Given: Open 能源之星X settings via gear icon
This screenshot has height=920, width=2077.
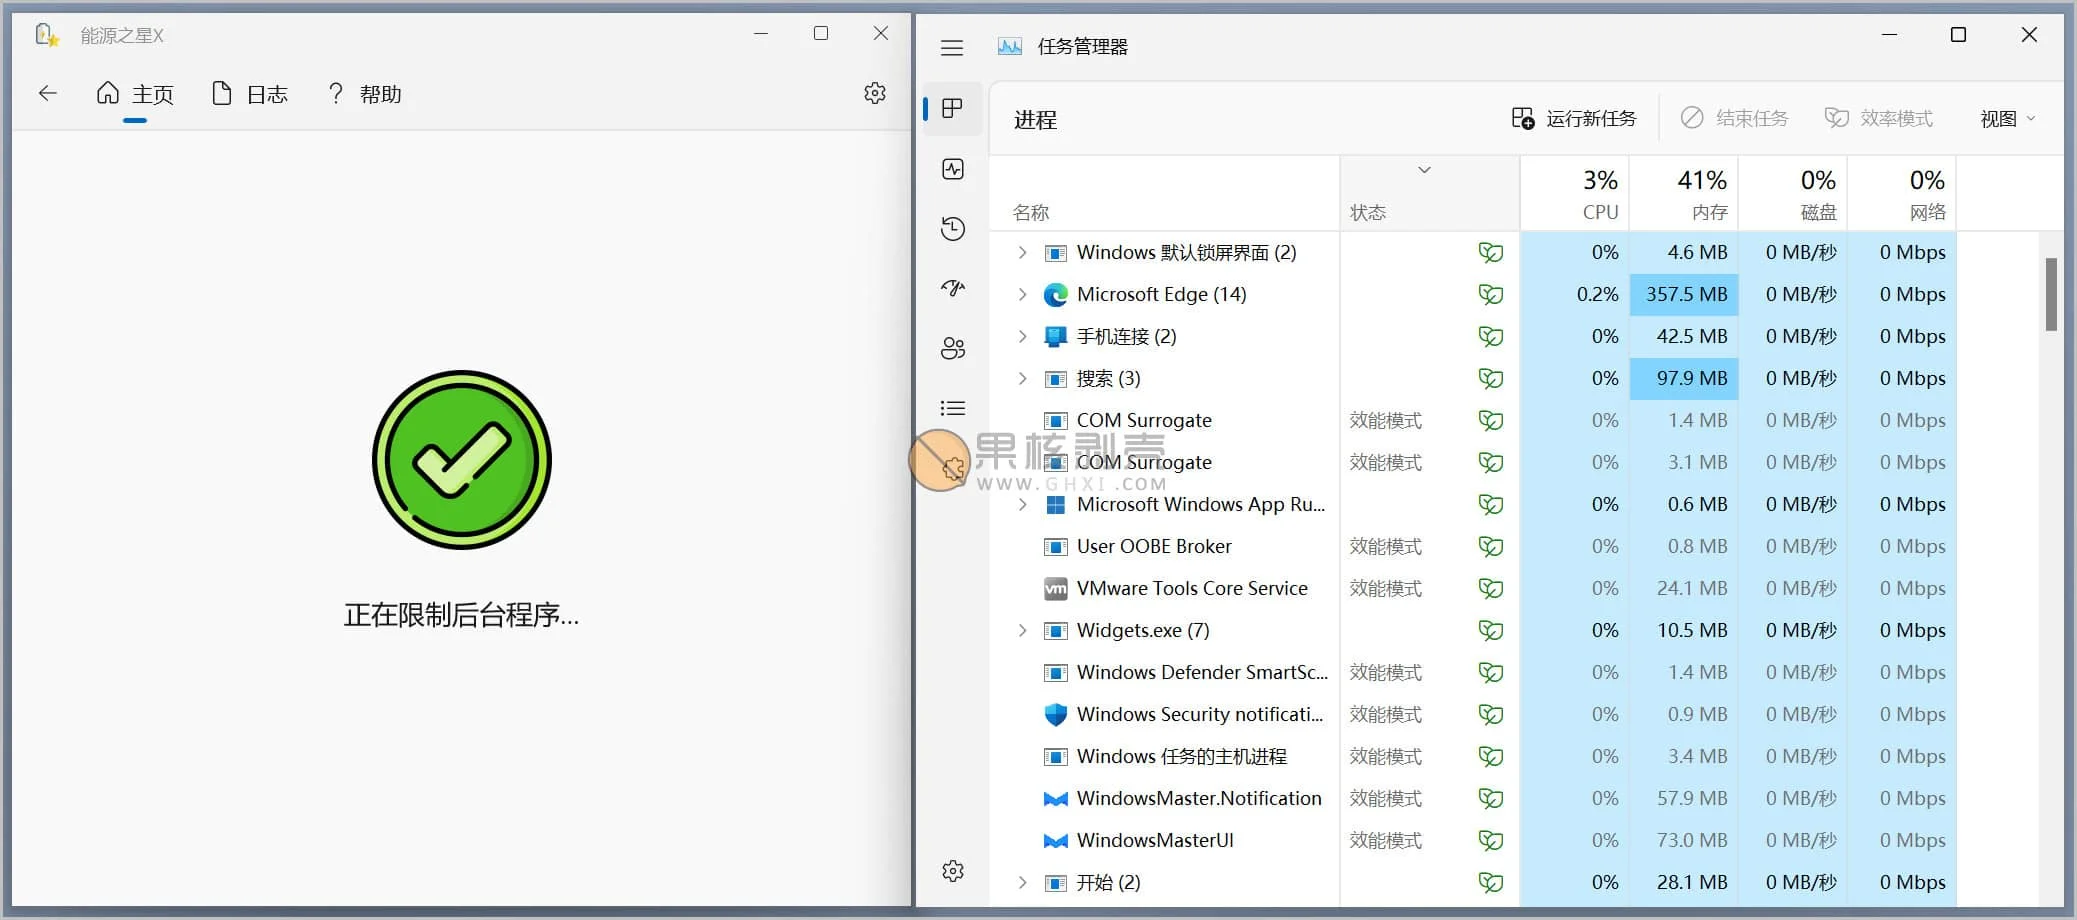Looking at the screenshot, I should click(x=875, y=92).
